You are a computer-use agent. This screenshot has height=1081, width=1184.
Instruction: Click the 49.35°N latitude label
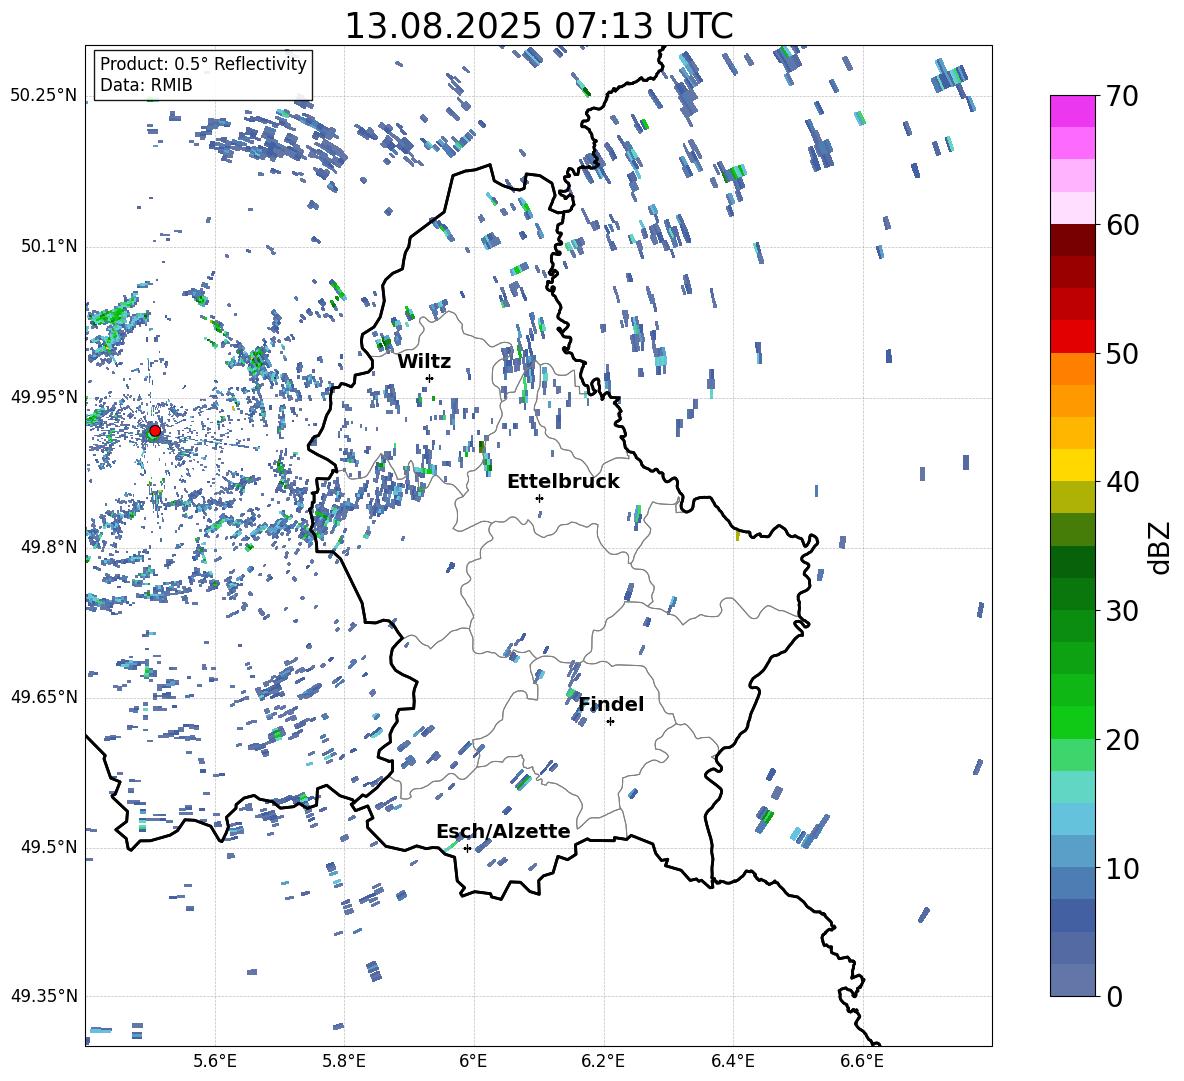(x=45, y=996)
